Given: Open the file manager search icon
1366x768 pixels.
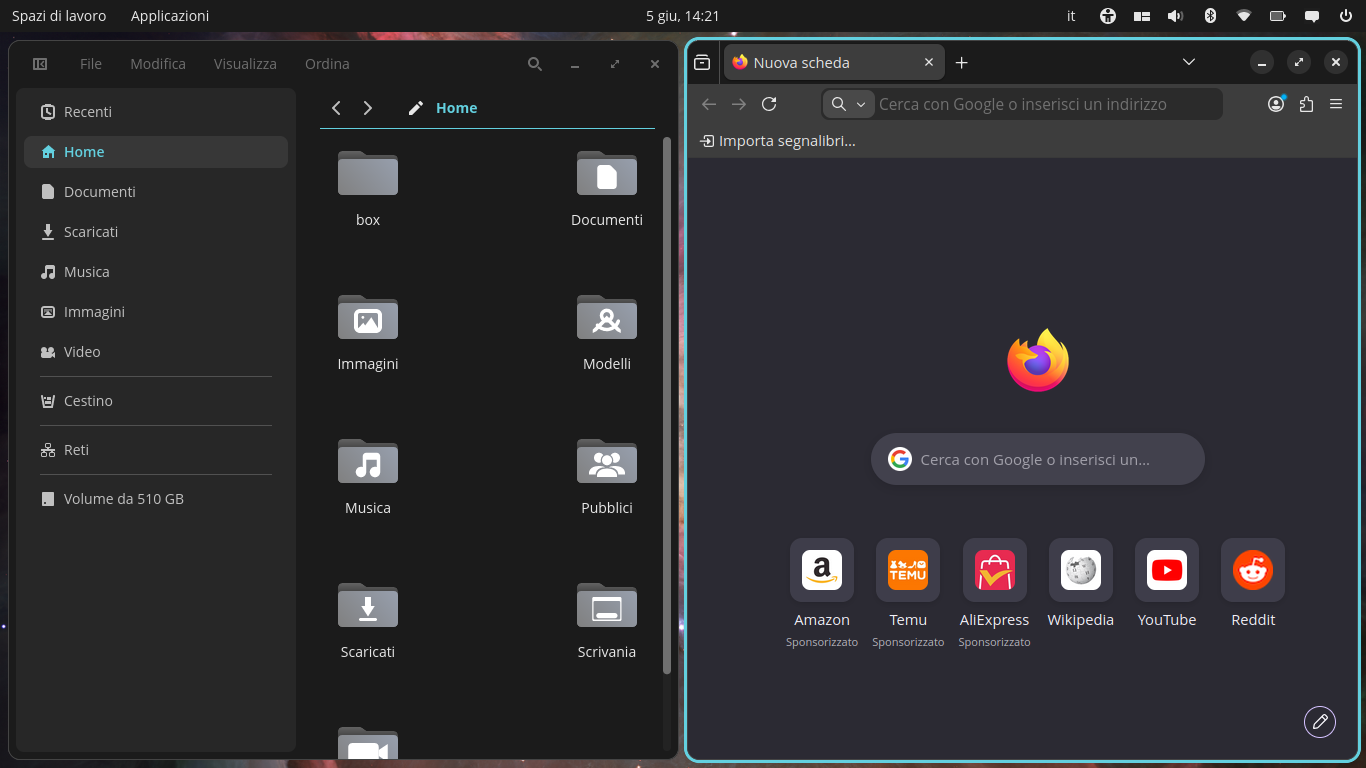Looking at the screenshot, I should point(535,64).
